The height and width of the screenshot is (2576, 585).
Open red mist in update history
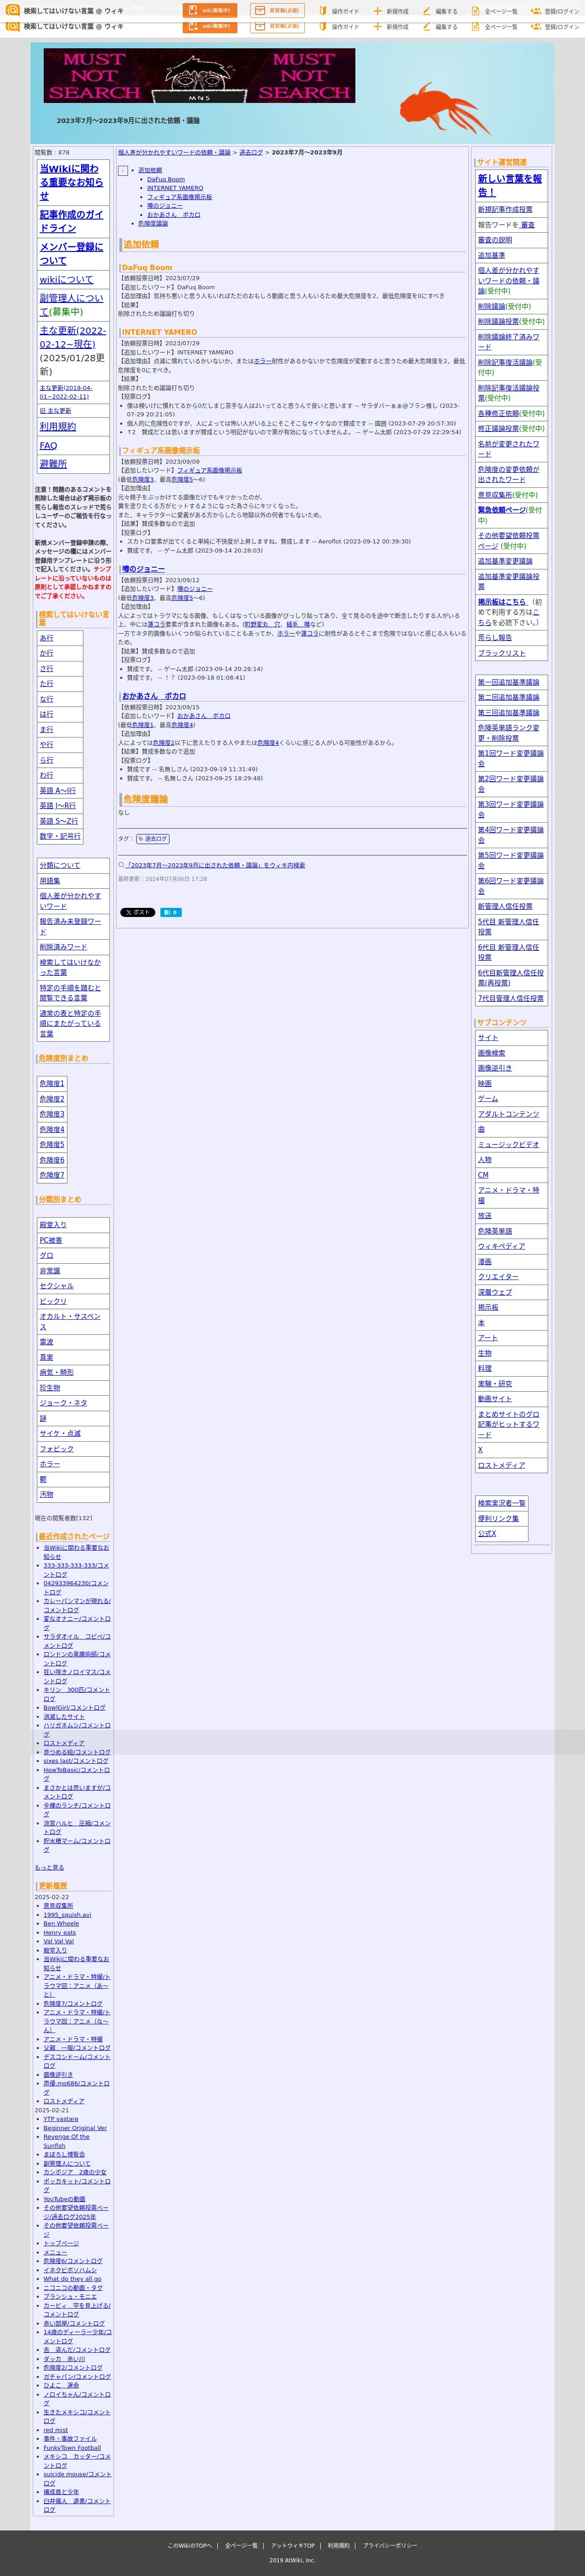[55, 2430]
